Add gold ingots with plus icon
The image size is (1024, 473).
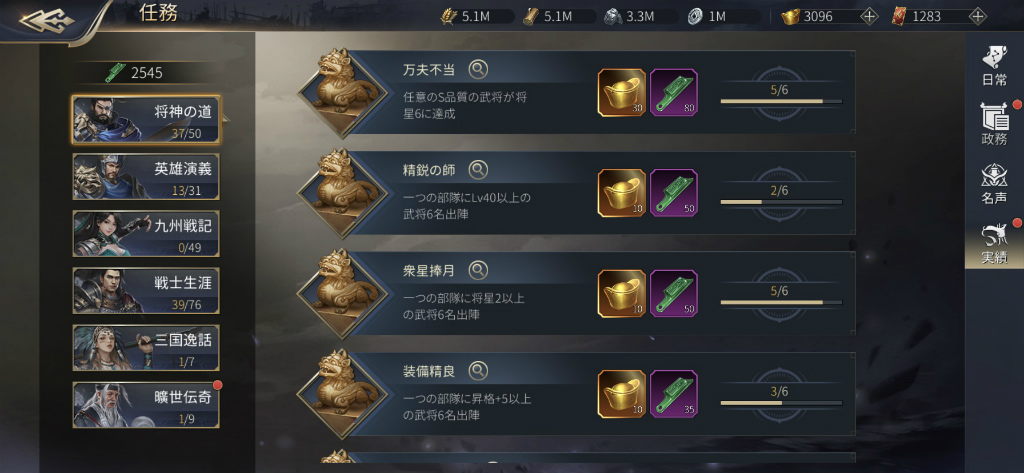pyautogui.click(x=869, y=16)
